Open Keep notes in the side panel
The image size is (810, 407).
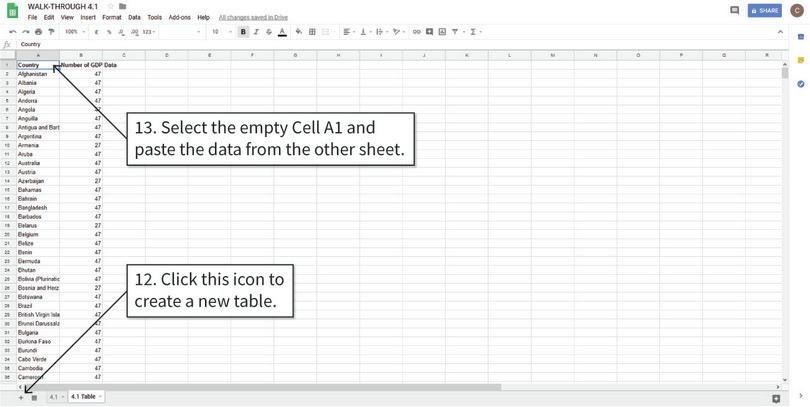tap(801, 60)
